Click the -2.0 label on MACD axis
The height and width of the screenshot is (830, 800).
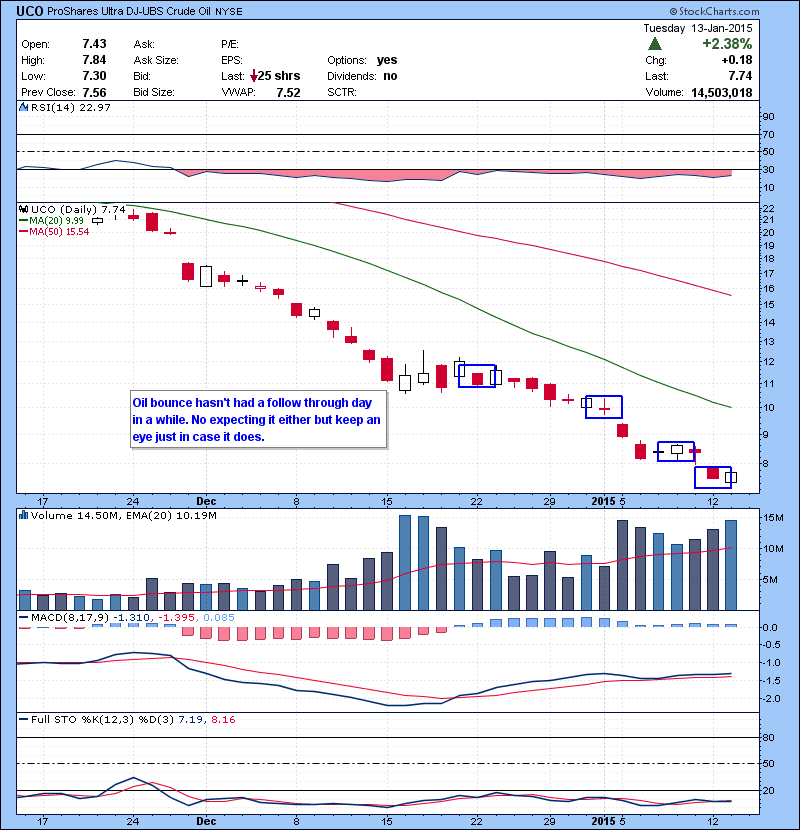click(x=772, y=699)
